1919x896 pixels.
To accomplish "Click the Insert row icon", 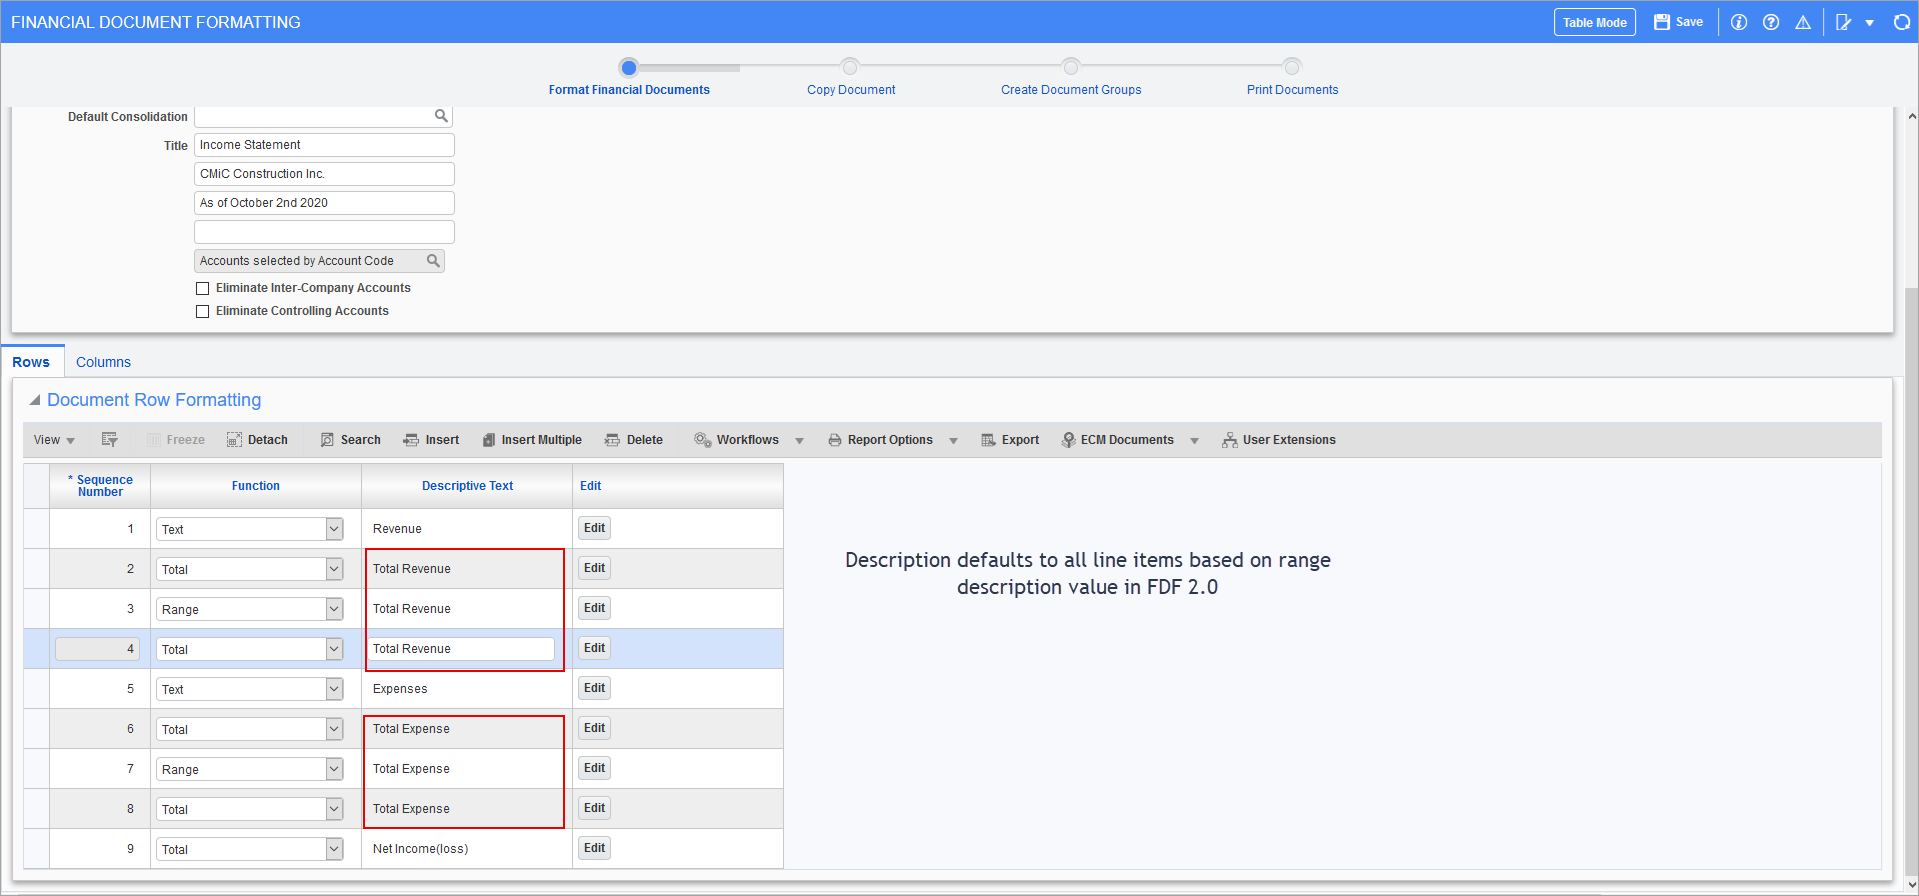I will coord(411,440).
